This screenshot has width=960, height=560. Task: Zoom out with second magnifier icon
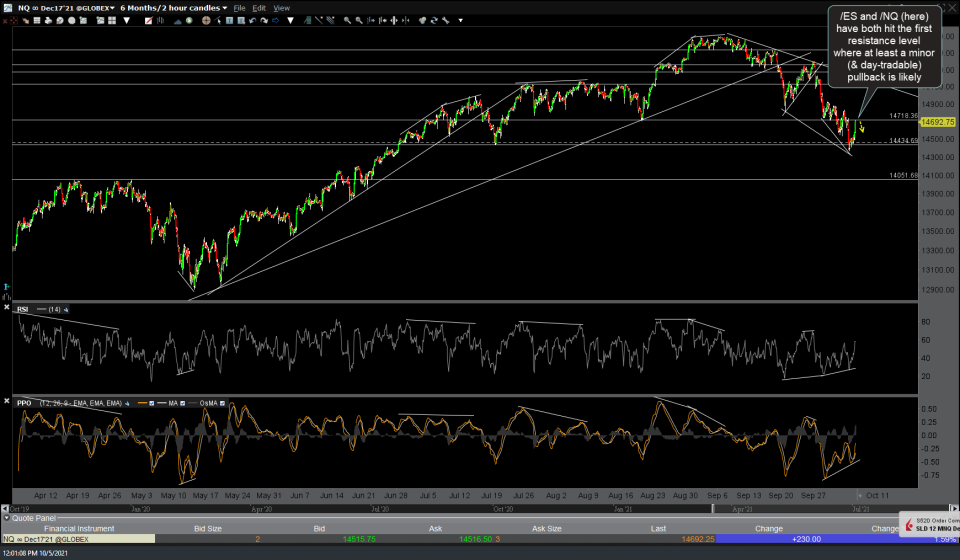pos(359,20)
